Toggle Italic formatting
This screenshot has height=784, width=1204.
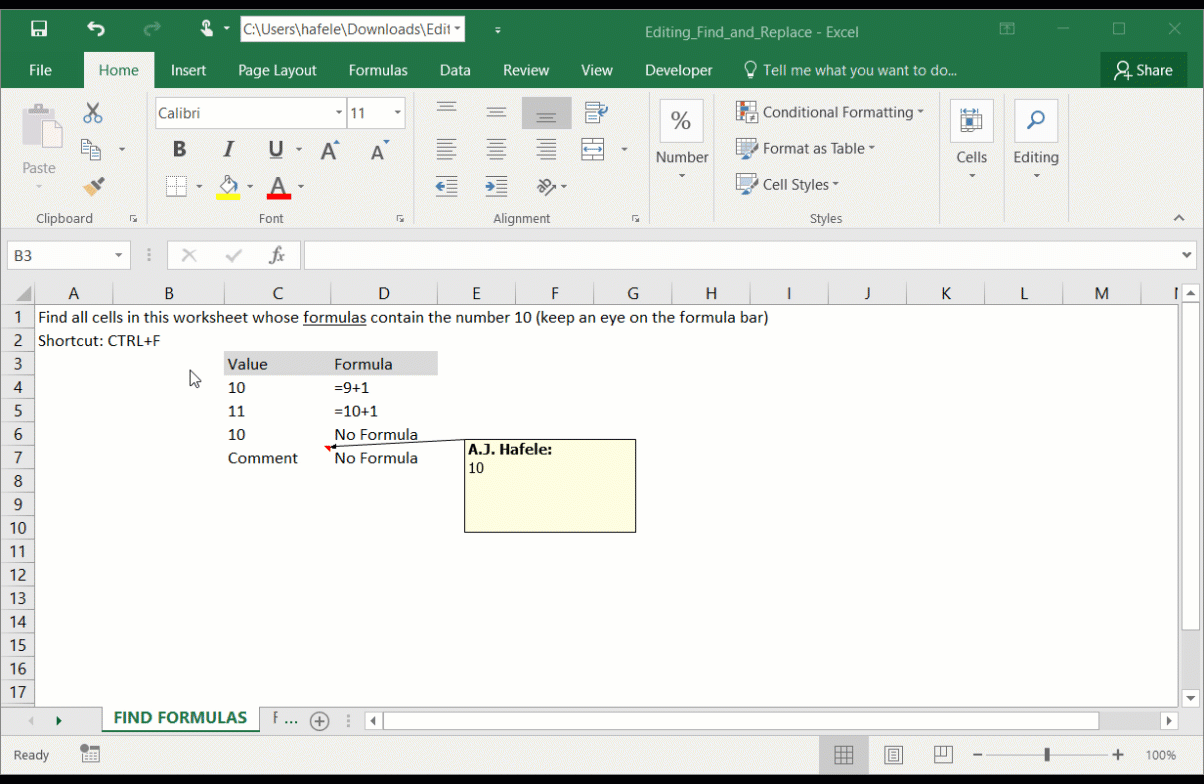pos(228,150)
